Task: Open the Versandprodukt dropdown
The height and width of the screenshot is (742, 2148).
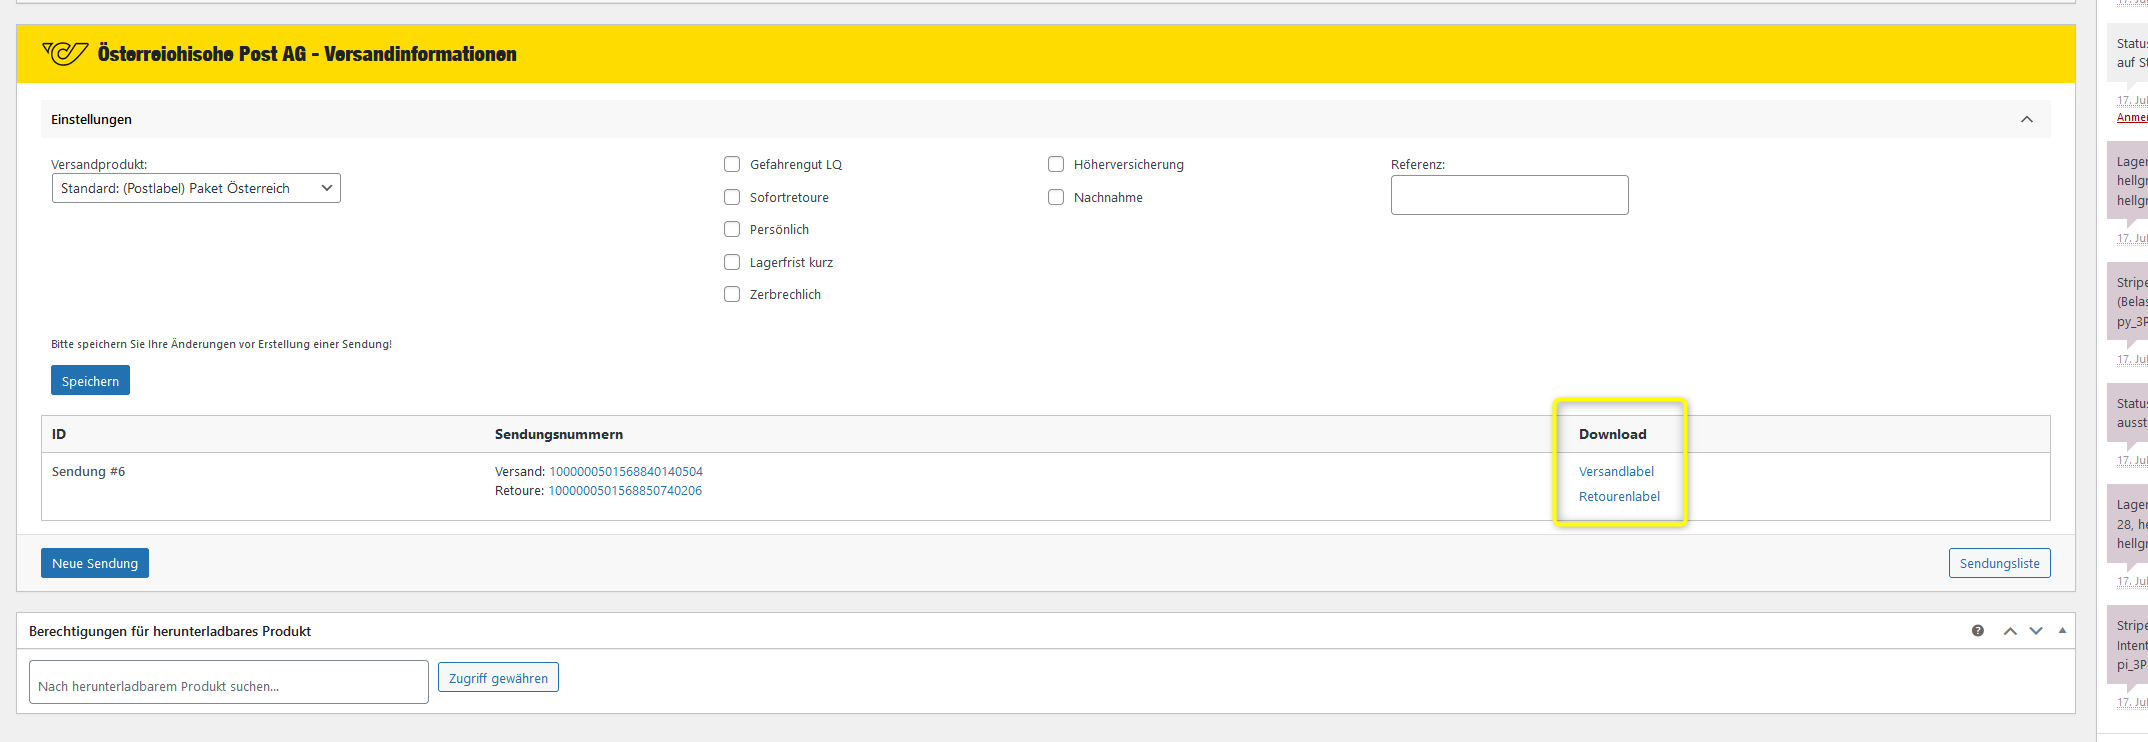Action: [x=196, y=188]
